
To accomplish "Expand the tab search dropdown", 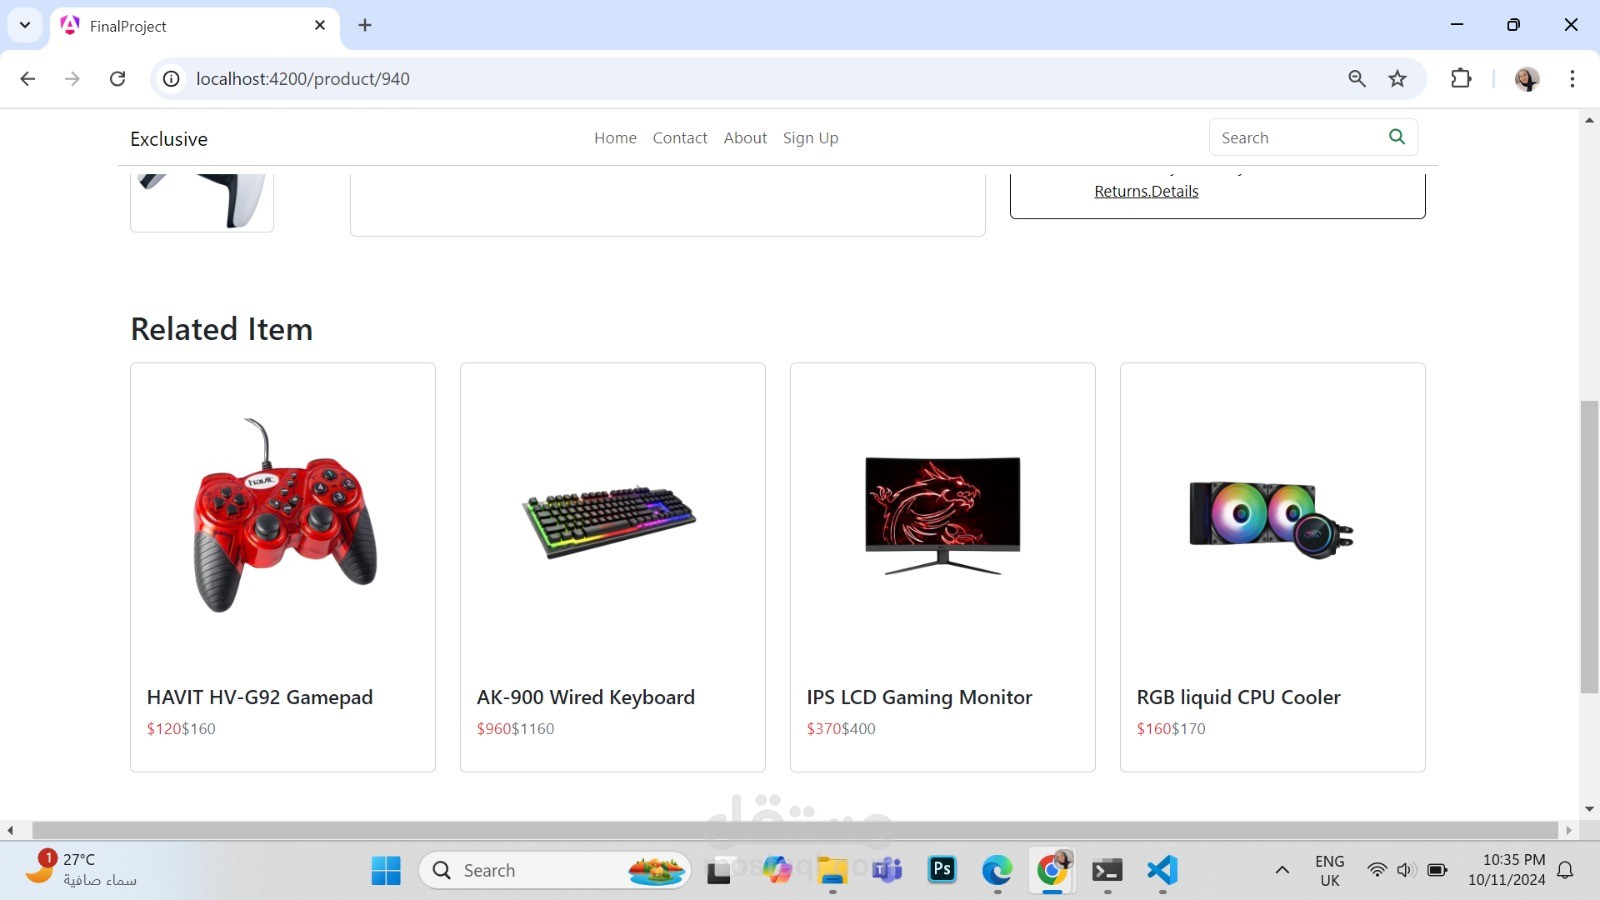I will 25,25.
